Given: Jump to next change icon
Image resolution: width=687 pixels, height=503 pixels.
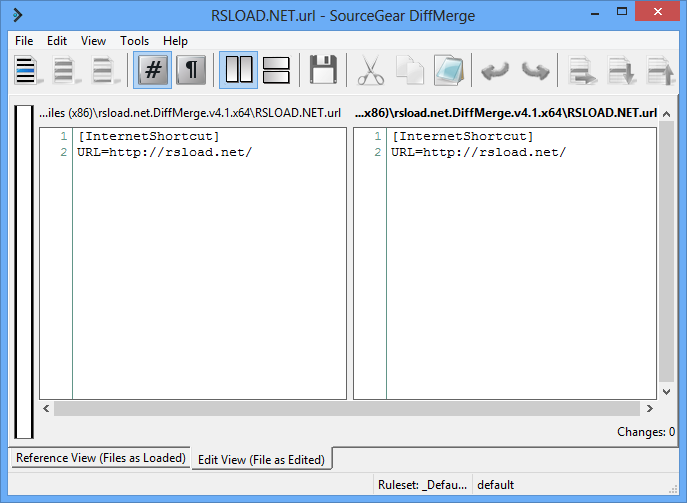Looking at the screenshot, I should coord(621,70).
